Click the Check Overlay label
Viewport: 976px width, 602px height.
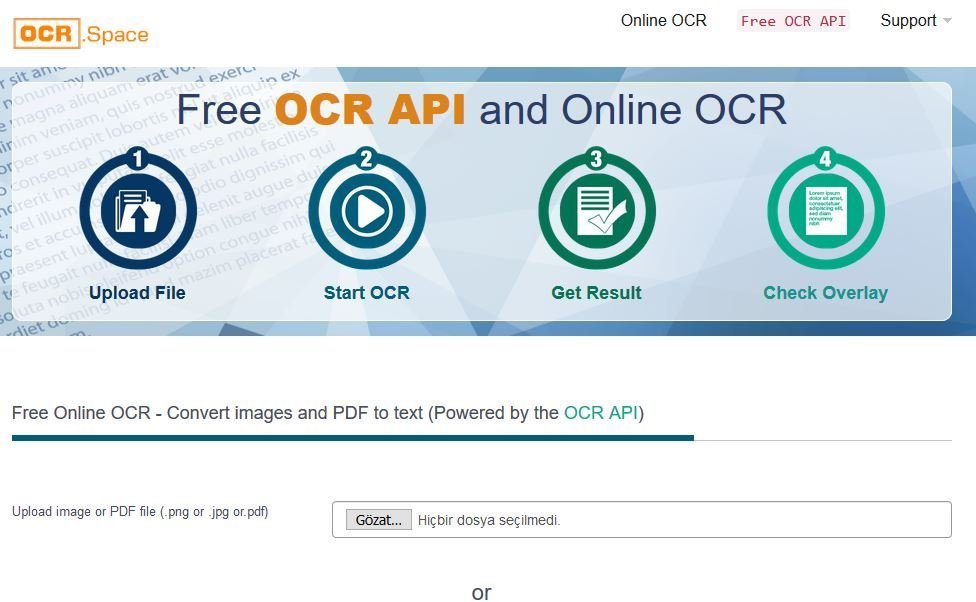pyautogui.click(x=825, y=293)
